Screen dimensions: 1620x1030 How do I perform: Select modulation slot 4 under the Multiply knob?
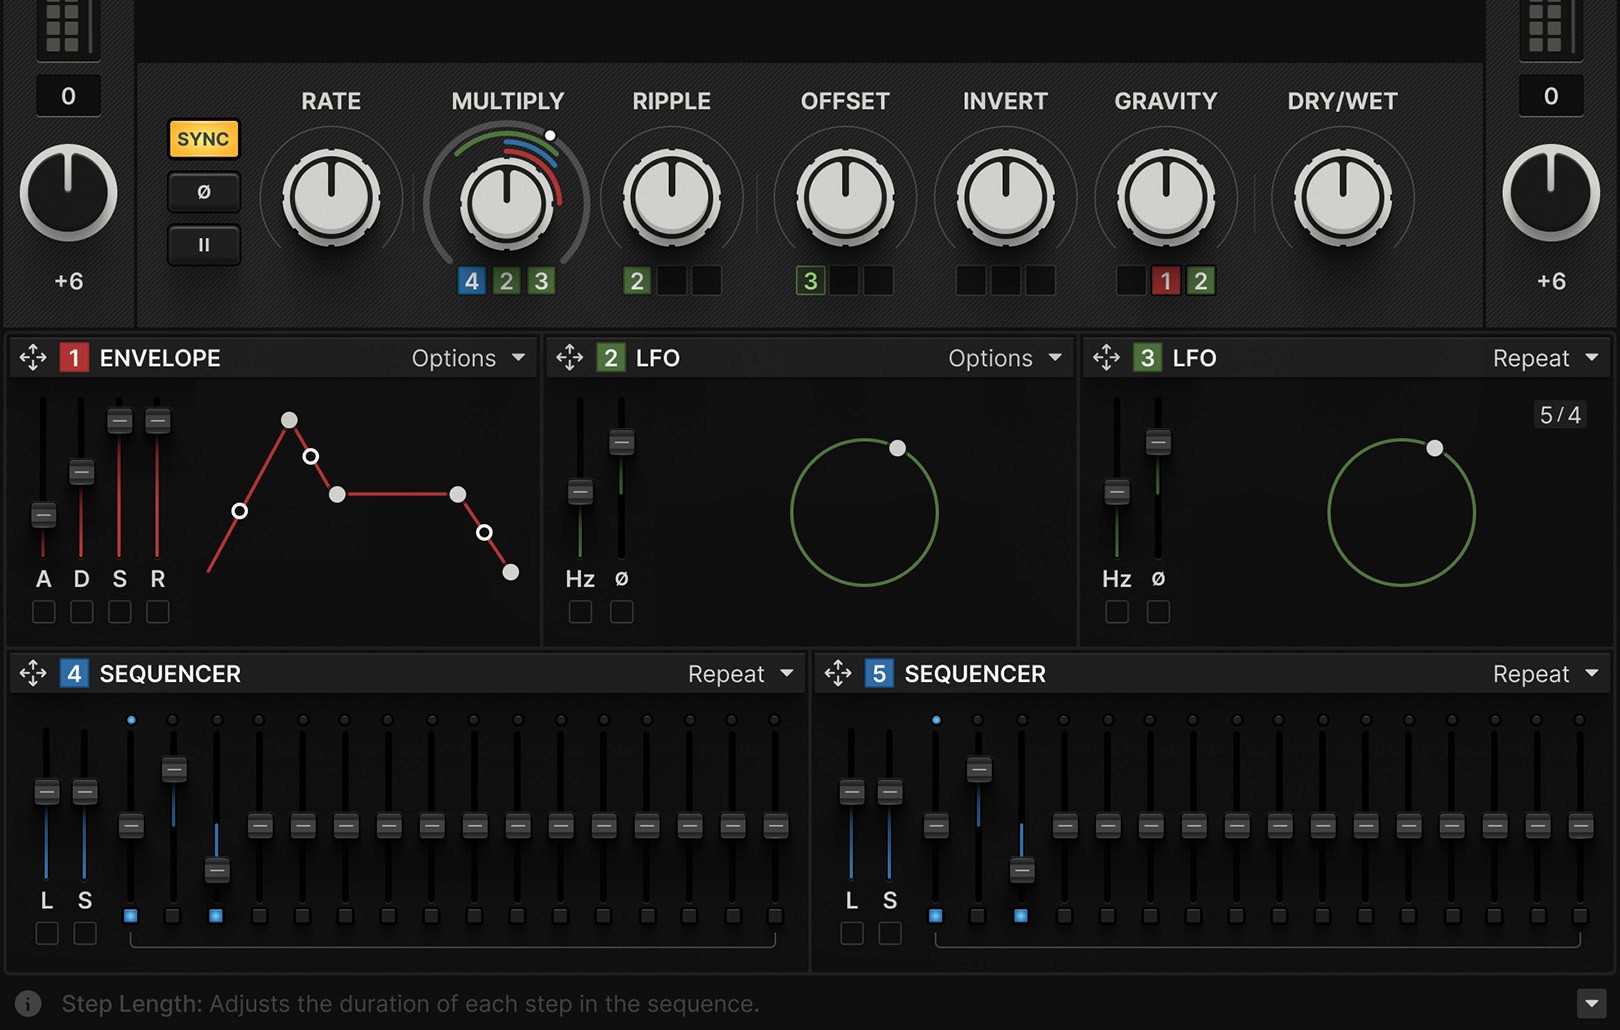click(x=471, y=281)
